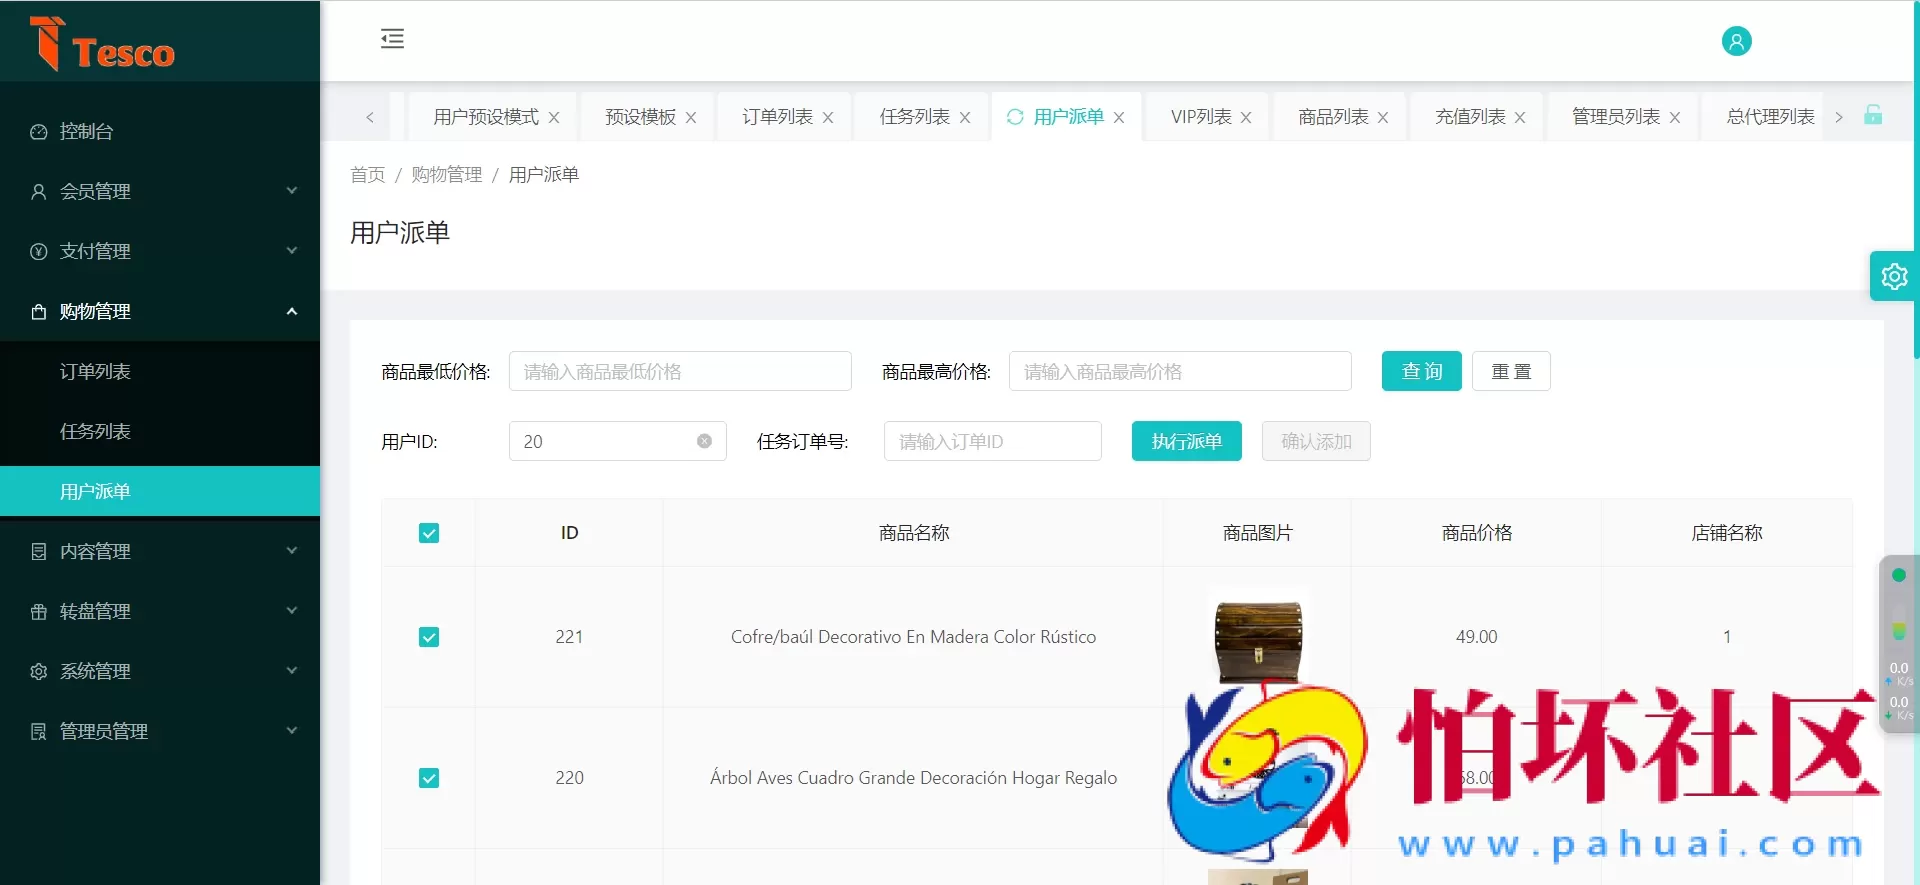
Task: Click the 重置 reset button
Action: [1511, 371]
